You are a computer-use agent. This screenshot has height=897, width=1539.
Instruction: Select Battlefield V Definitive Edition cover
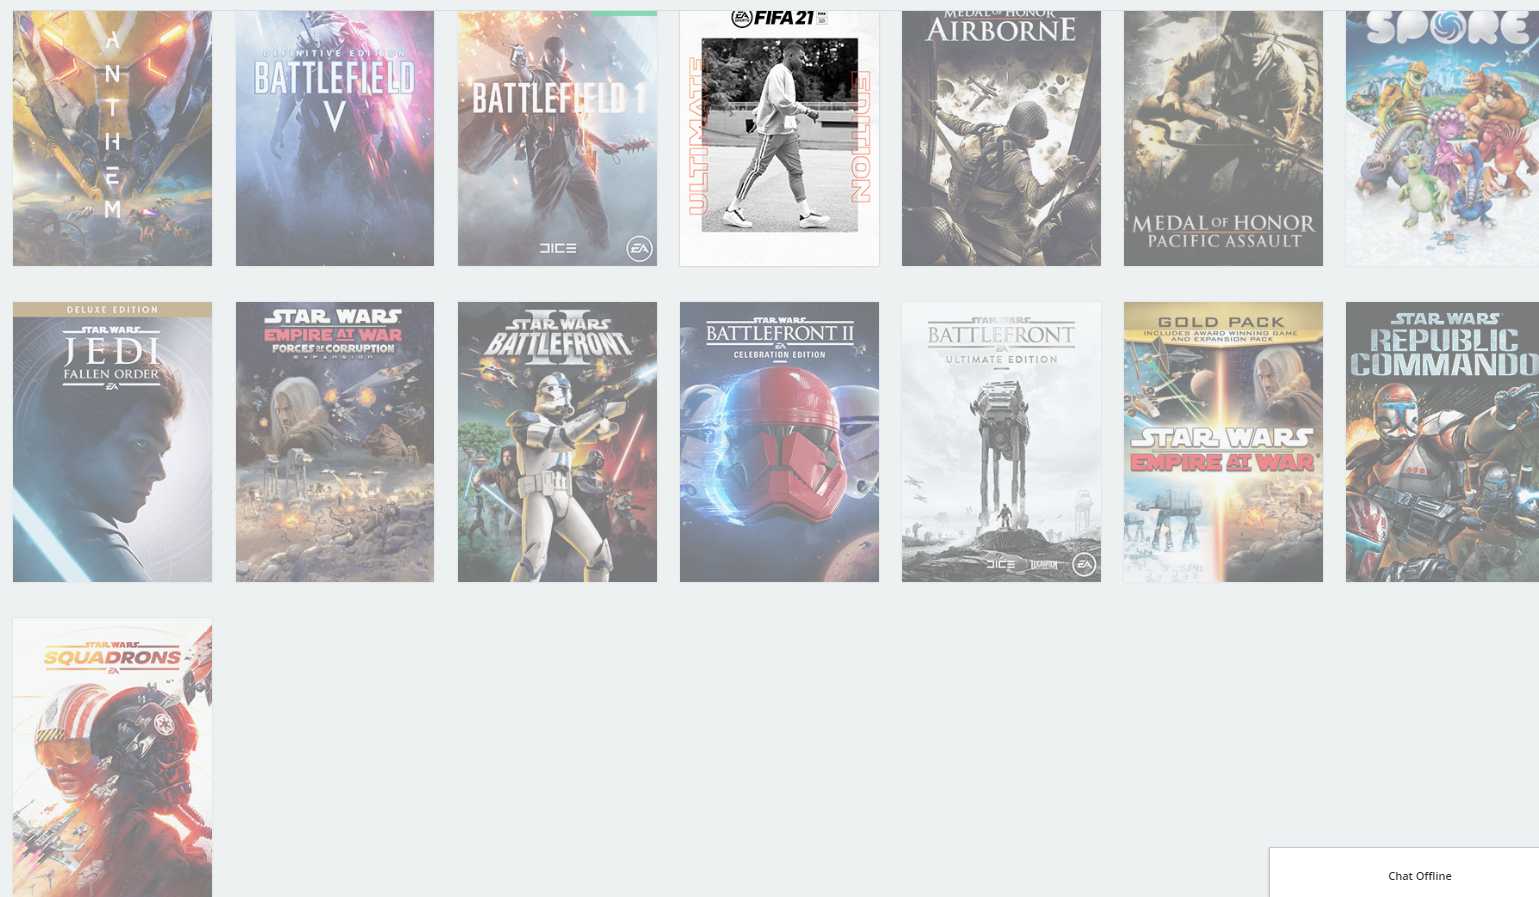coord(335,138)
